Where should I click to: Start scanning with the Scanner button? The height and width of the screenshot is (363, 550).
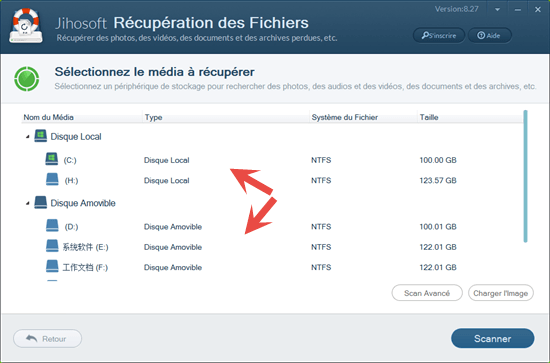[492, 338]
